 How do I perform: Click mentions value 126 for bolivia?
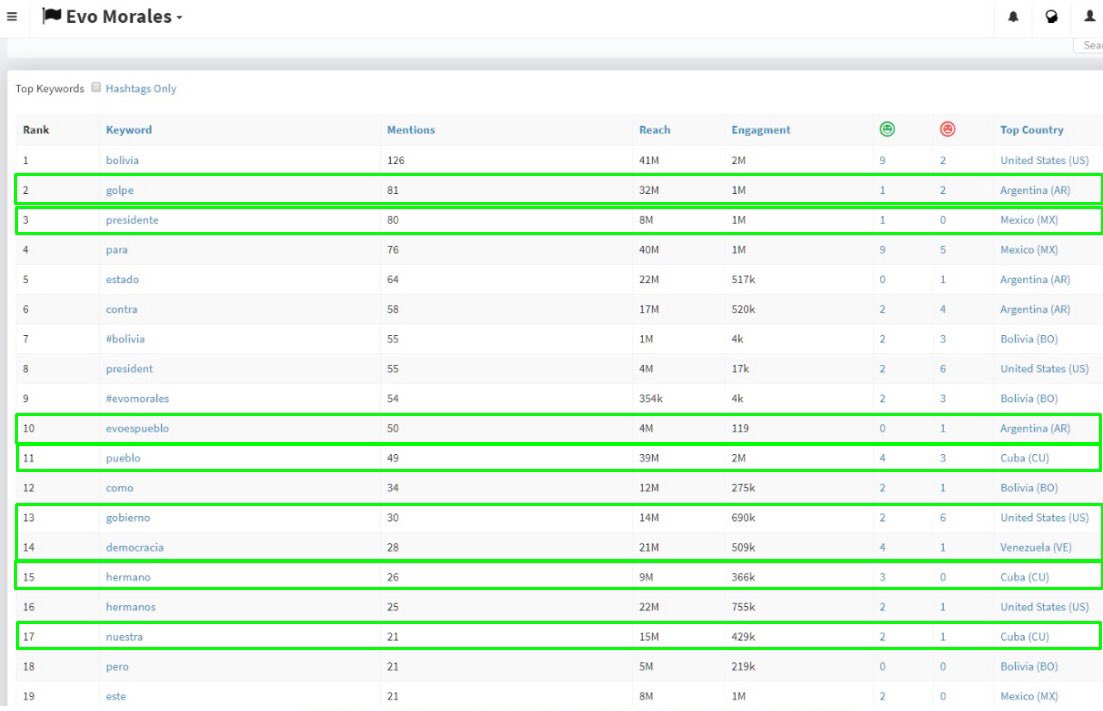coord(395,160)
